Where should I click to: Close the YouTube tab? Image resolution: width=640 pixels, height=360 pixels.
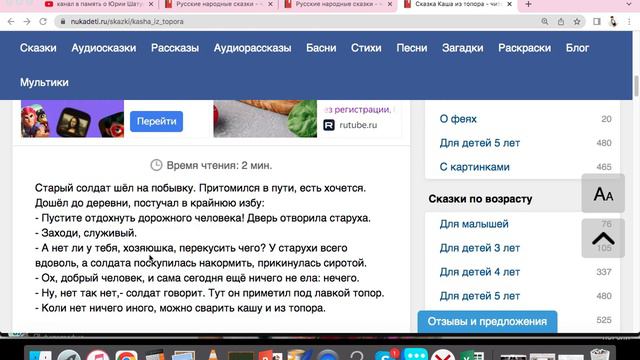(x=151, y=4)
